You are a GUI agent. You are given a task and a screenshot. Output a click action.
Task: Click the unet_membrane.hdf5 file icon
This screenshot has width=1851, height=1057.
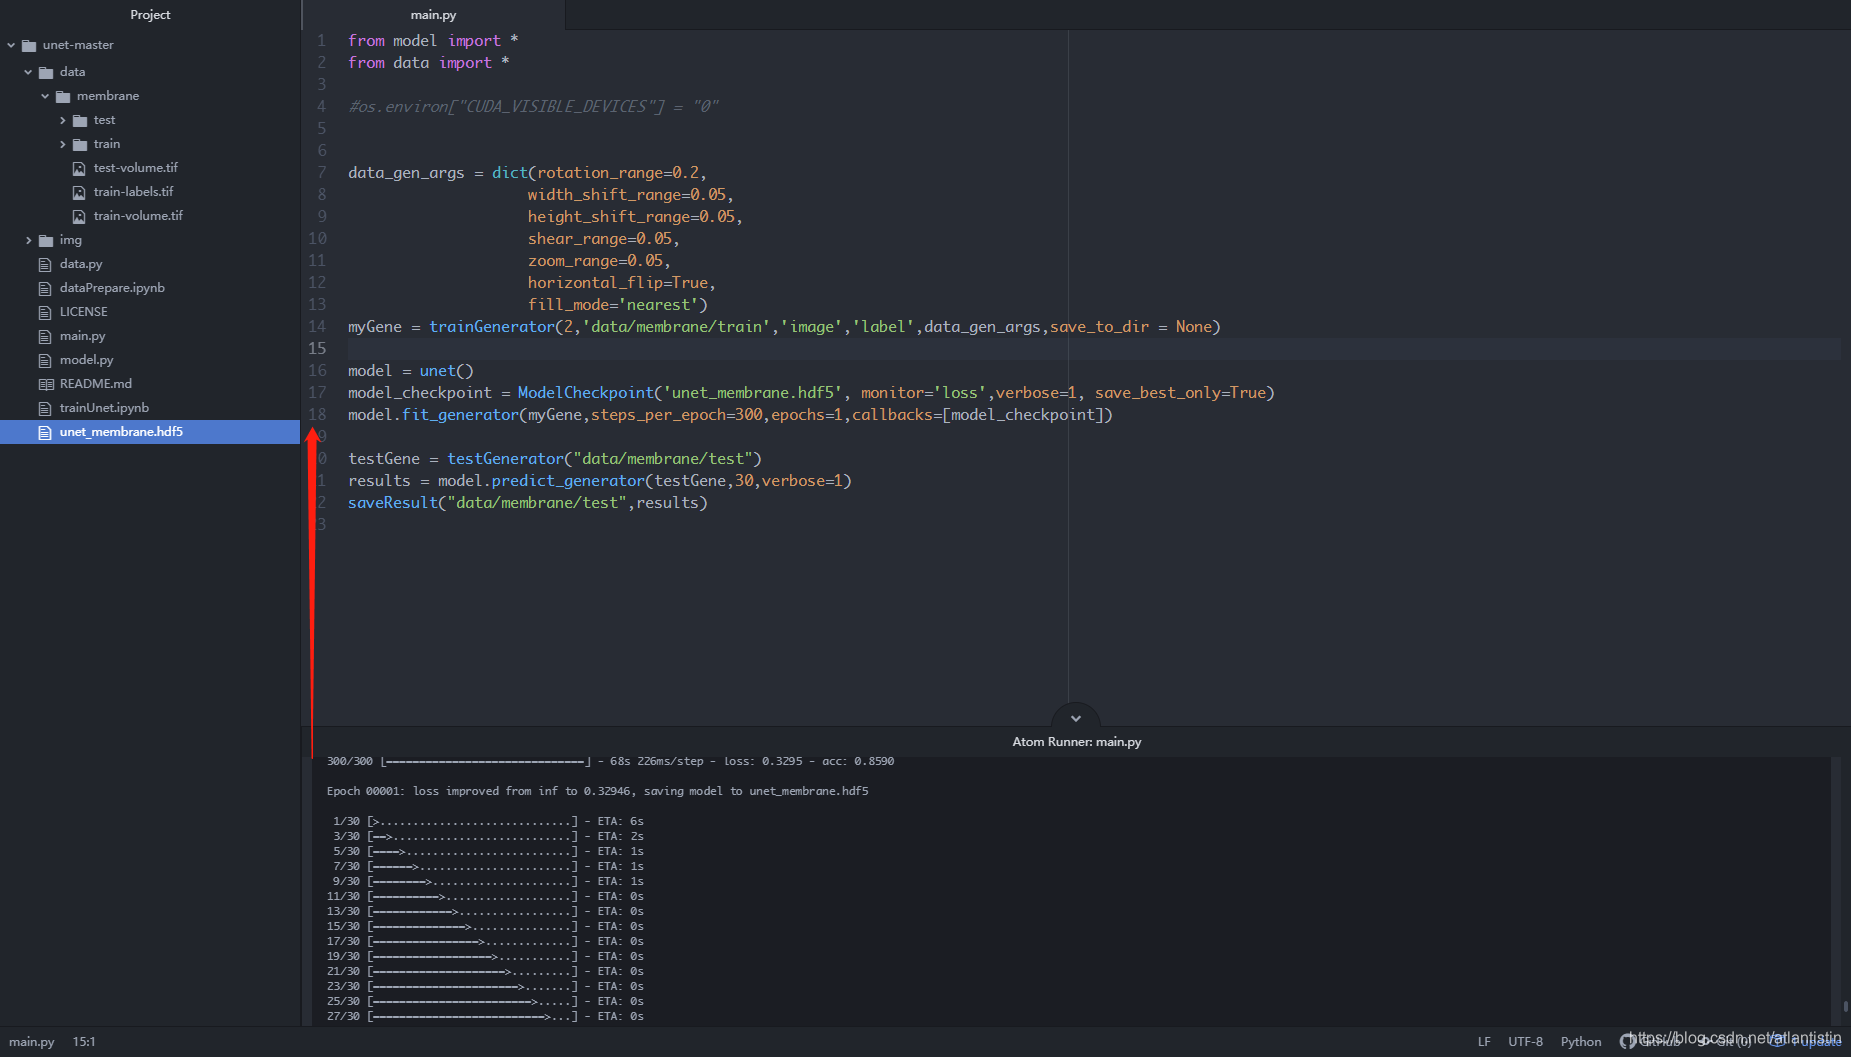(x=45, y=432)
